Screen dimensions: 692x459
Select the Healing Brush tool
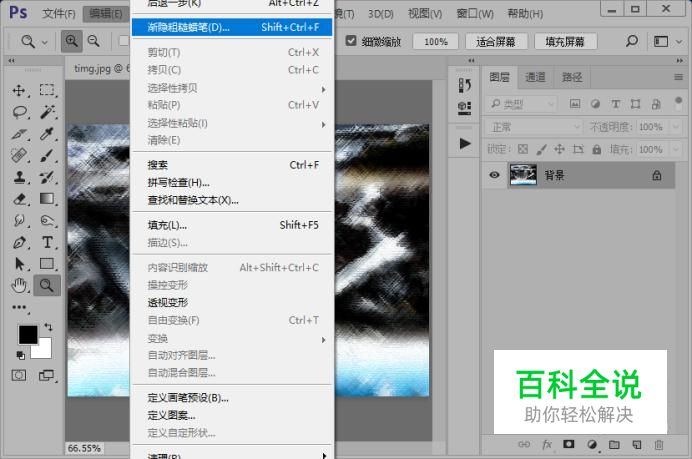tap(19, 155)
